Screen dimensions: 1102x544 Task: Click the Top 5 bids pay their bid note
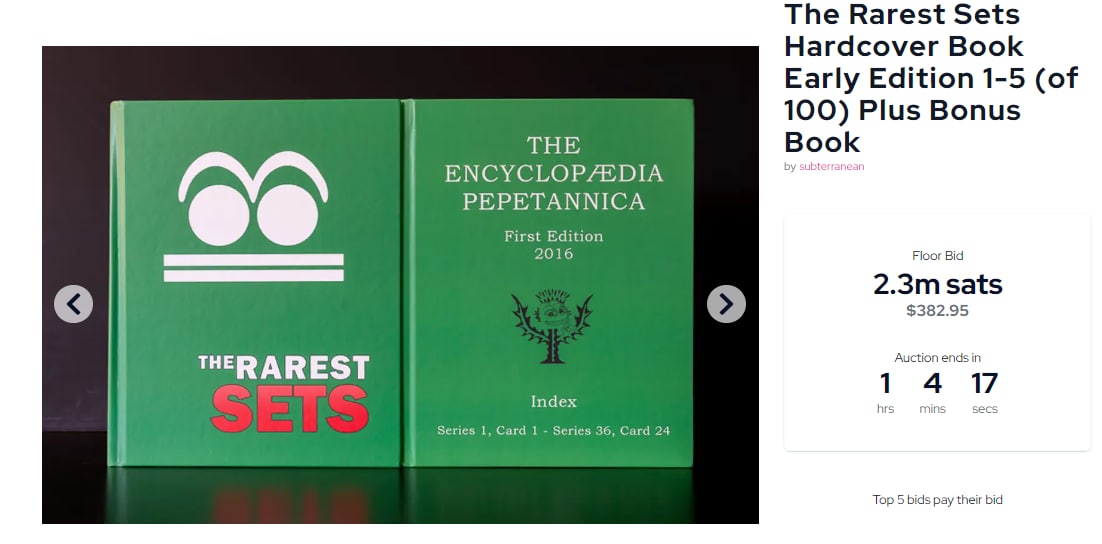pos(938,500)
